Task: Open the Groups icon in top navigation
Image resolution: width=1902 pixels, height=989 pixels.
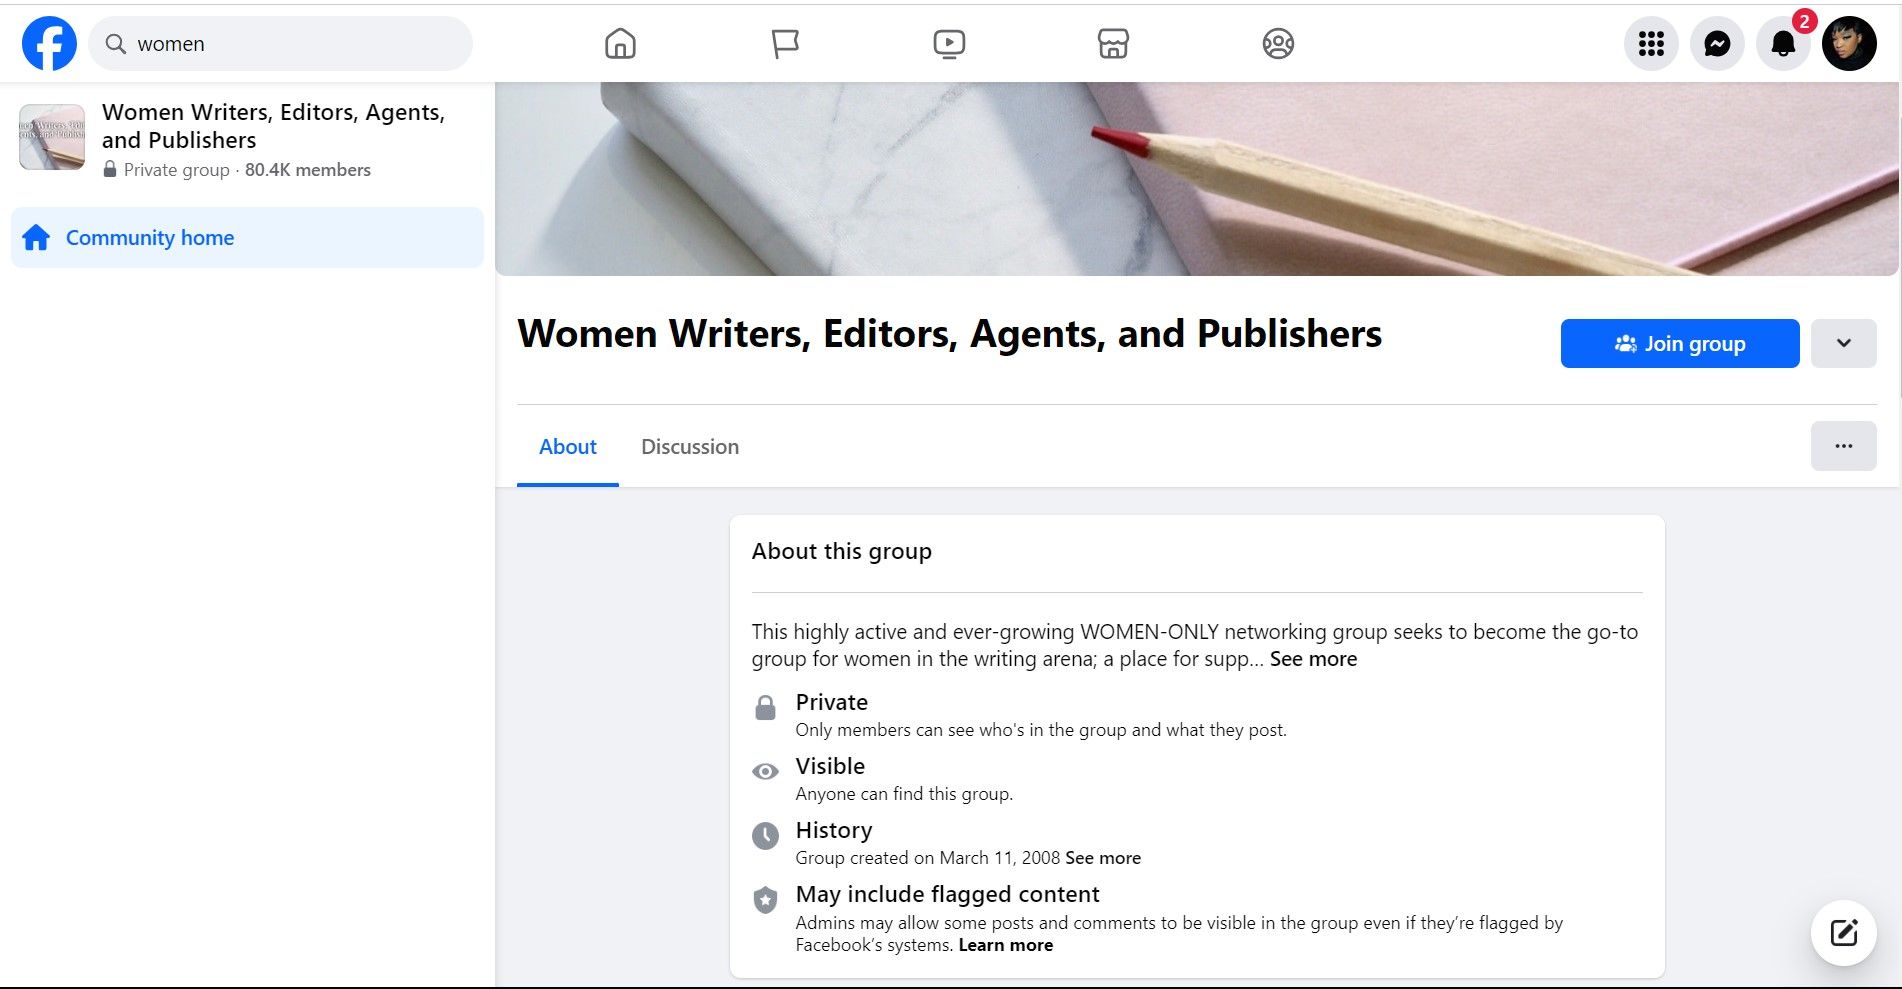Action: click(1278, 43)
